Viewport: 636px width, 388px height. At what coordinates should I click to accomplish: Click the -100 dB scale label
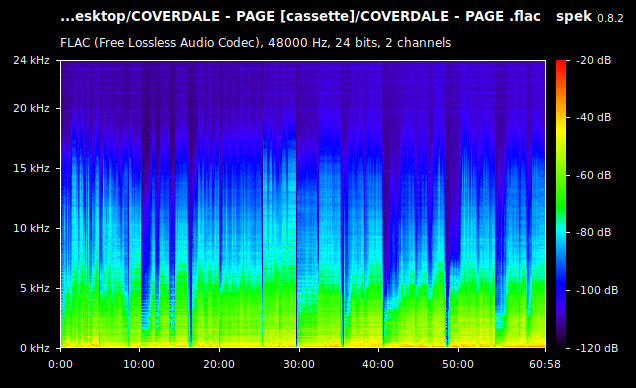(x=597, y=290)
